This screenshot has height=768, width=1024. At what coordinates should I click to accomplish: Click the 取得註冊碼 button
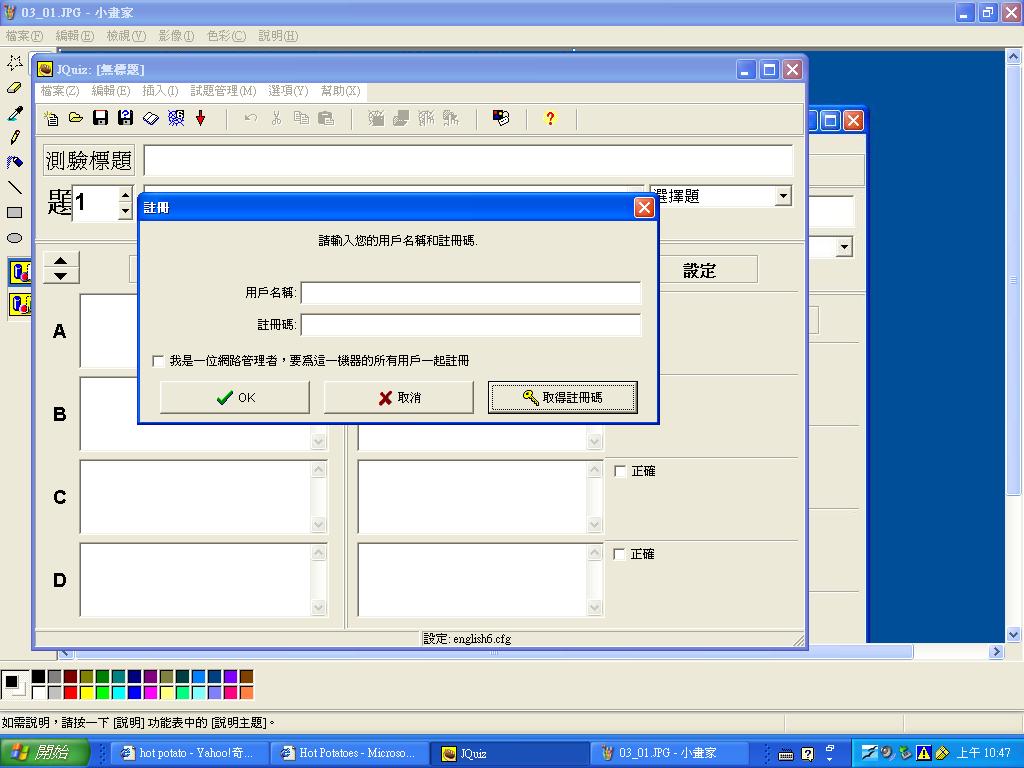pos(562,397)
